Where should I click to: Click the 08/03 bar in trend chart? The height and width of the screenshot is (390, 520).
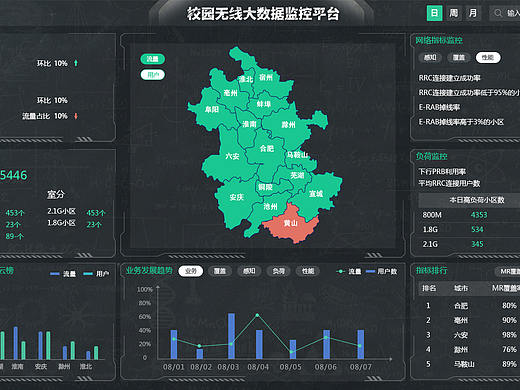(231, 336)
